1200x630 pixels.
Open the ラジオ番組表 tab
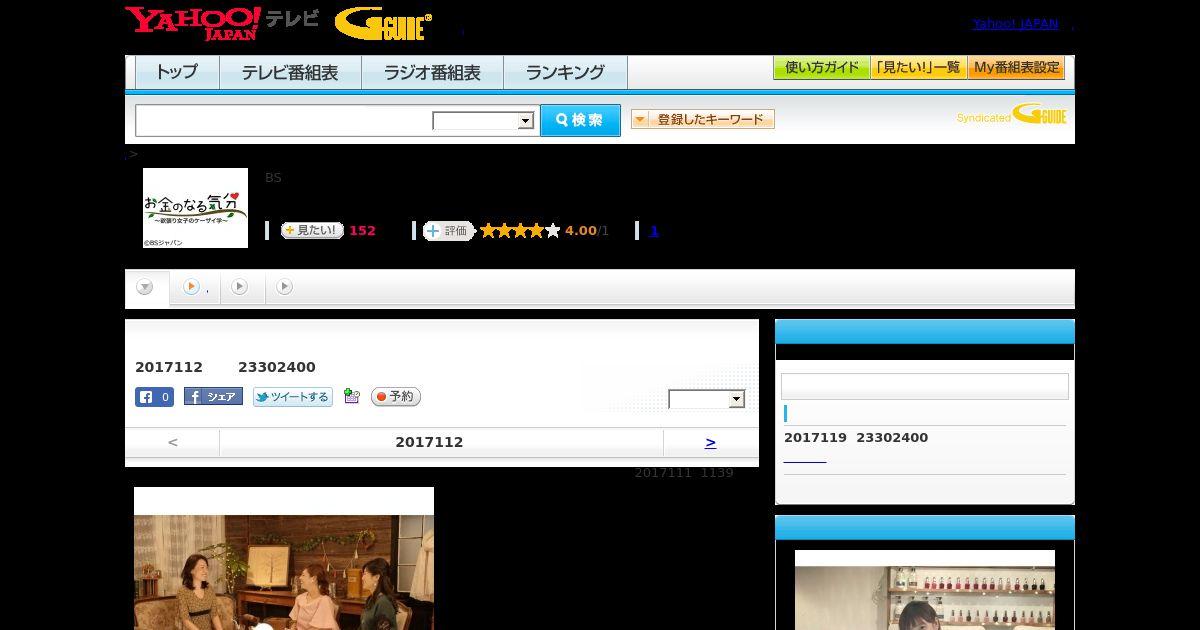[x=432, y=73]
